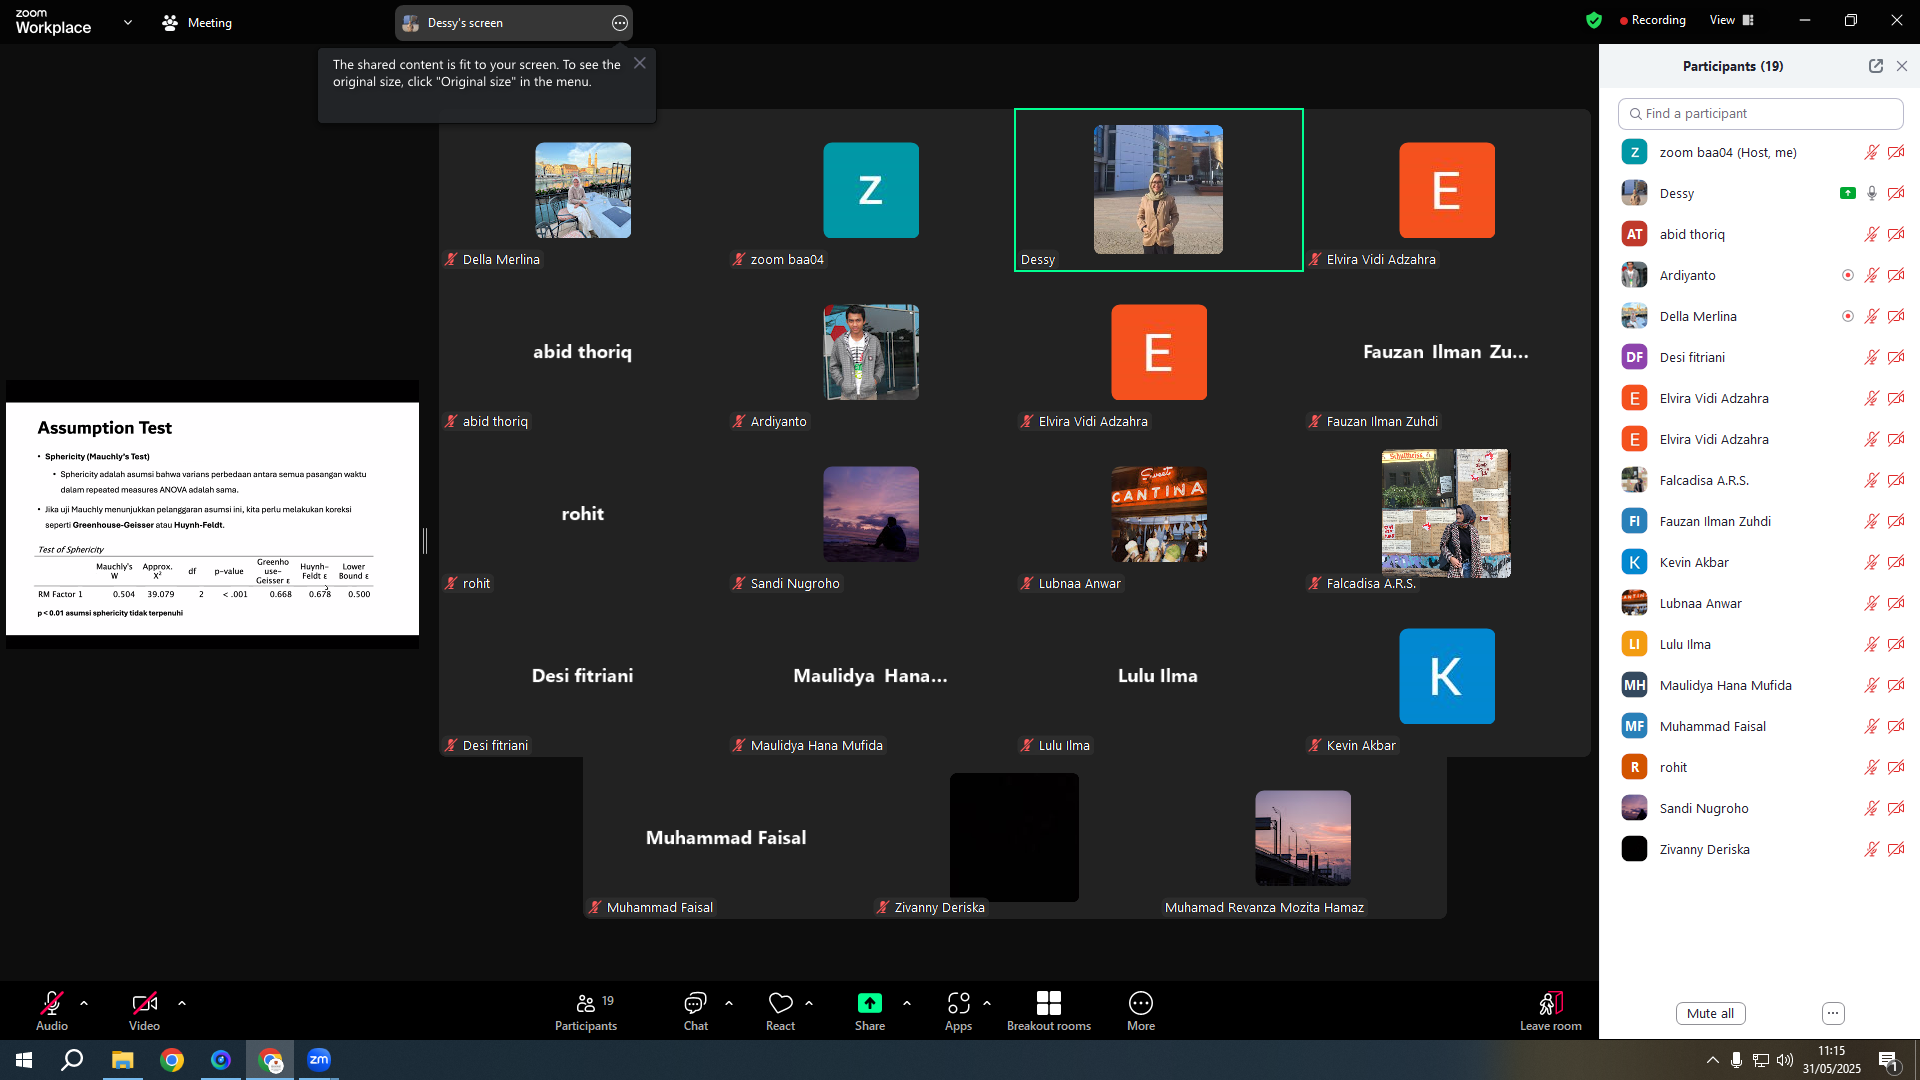Dismiss the shared content size notification
The height and width of the screenshot is (1080, 1920).
640,63
